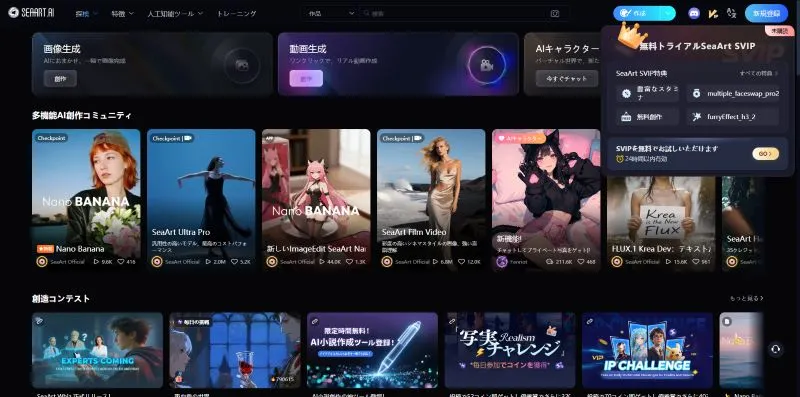Click the heart icon on Nano Banana card

(121, 261)
